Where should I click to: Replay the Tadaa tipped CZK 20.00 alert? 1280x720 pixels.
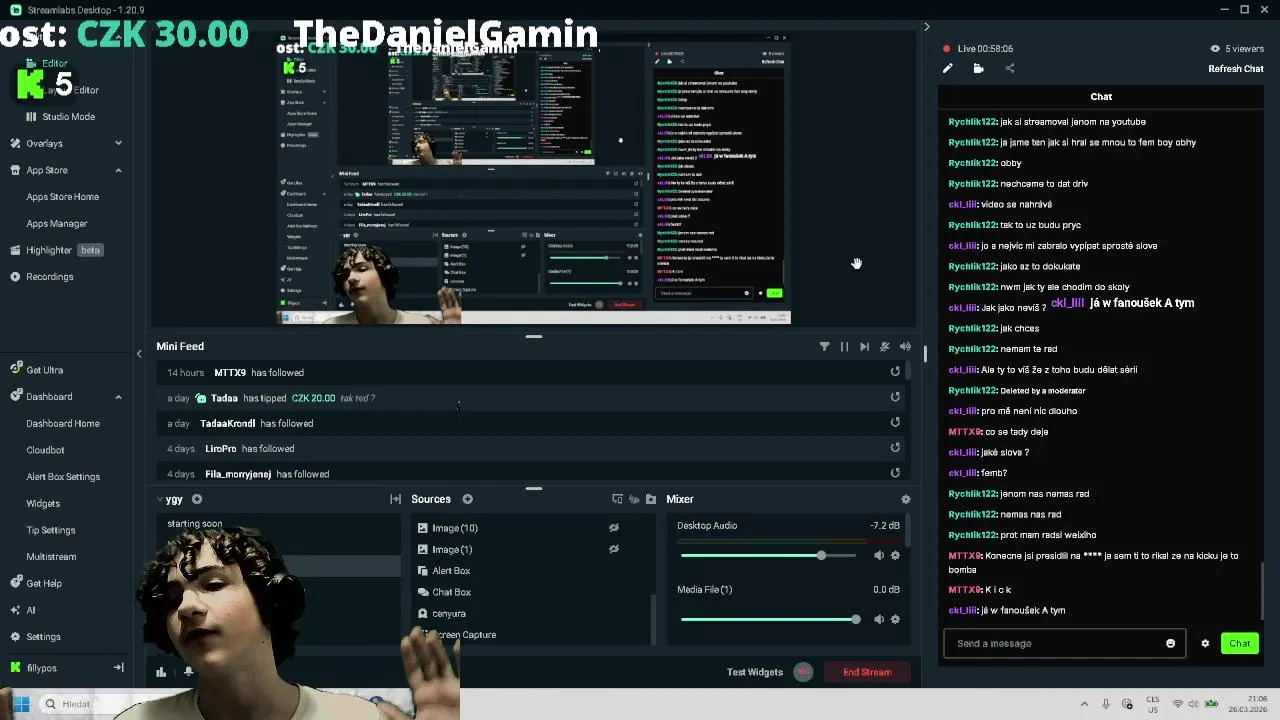tap(895, 397)
